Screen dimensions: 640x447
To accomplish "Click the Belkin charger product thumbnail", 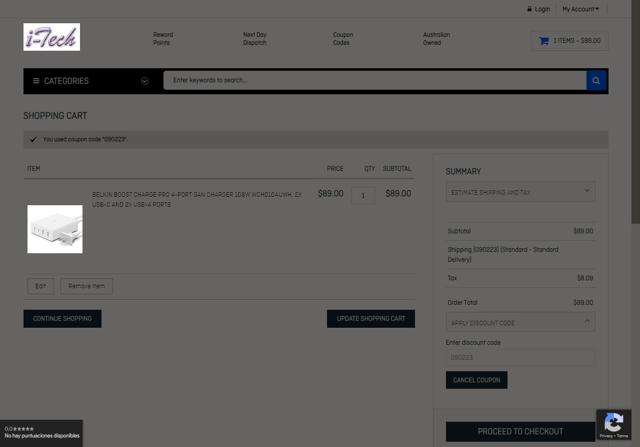I will coord(55,229).
